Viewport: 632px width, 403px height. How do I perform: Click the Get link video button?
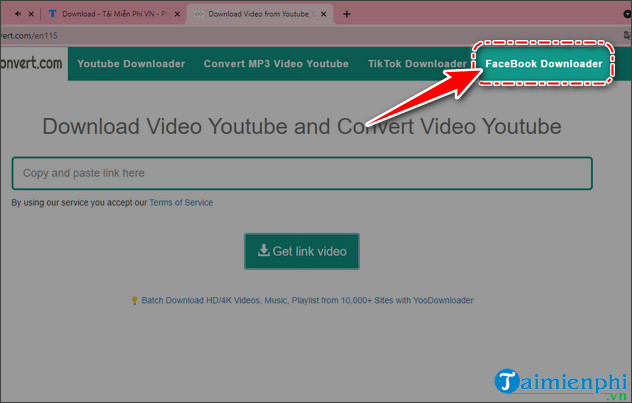click(x=302, y=251)
